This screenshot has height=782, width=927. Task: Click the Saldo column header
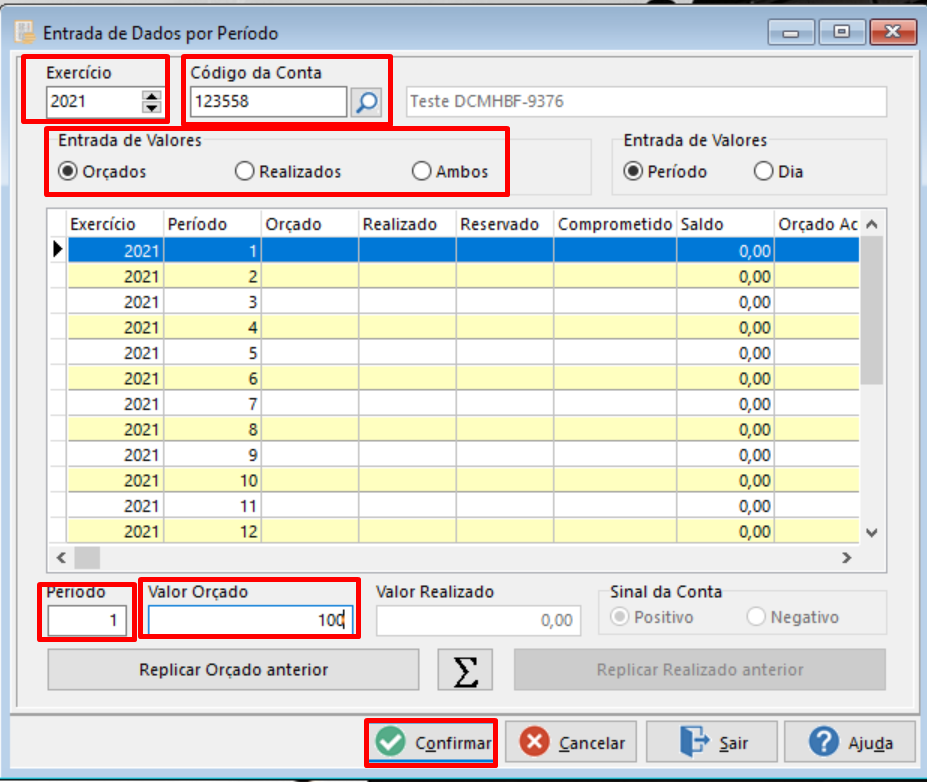point(725,224)
